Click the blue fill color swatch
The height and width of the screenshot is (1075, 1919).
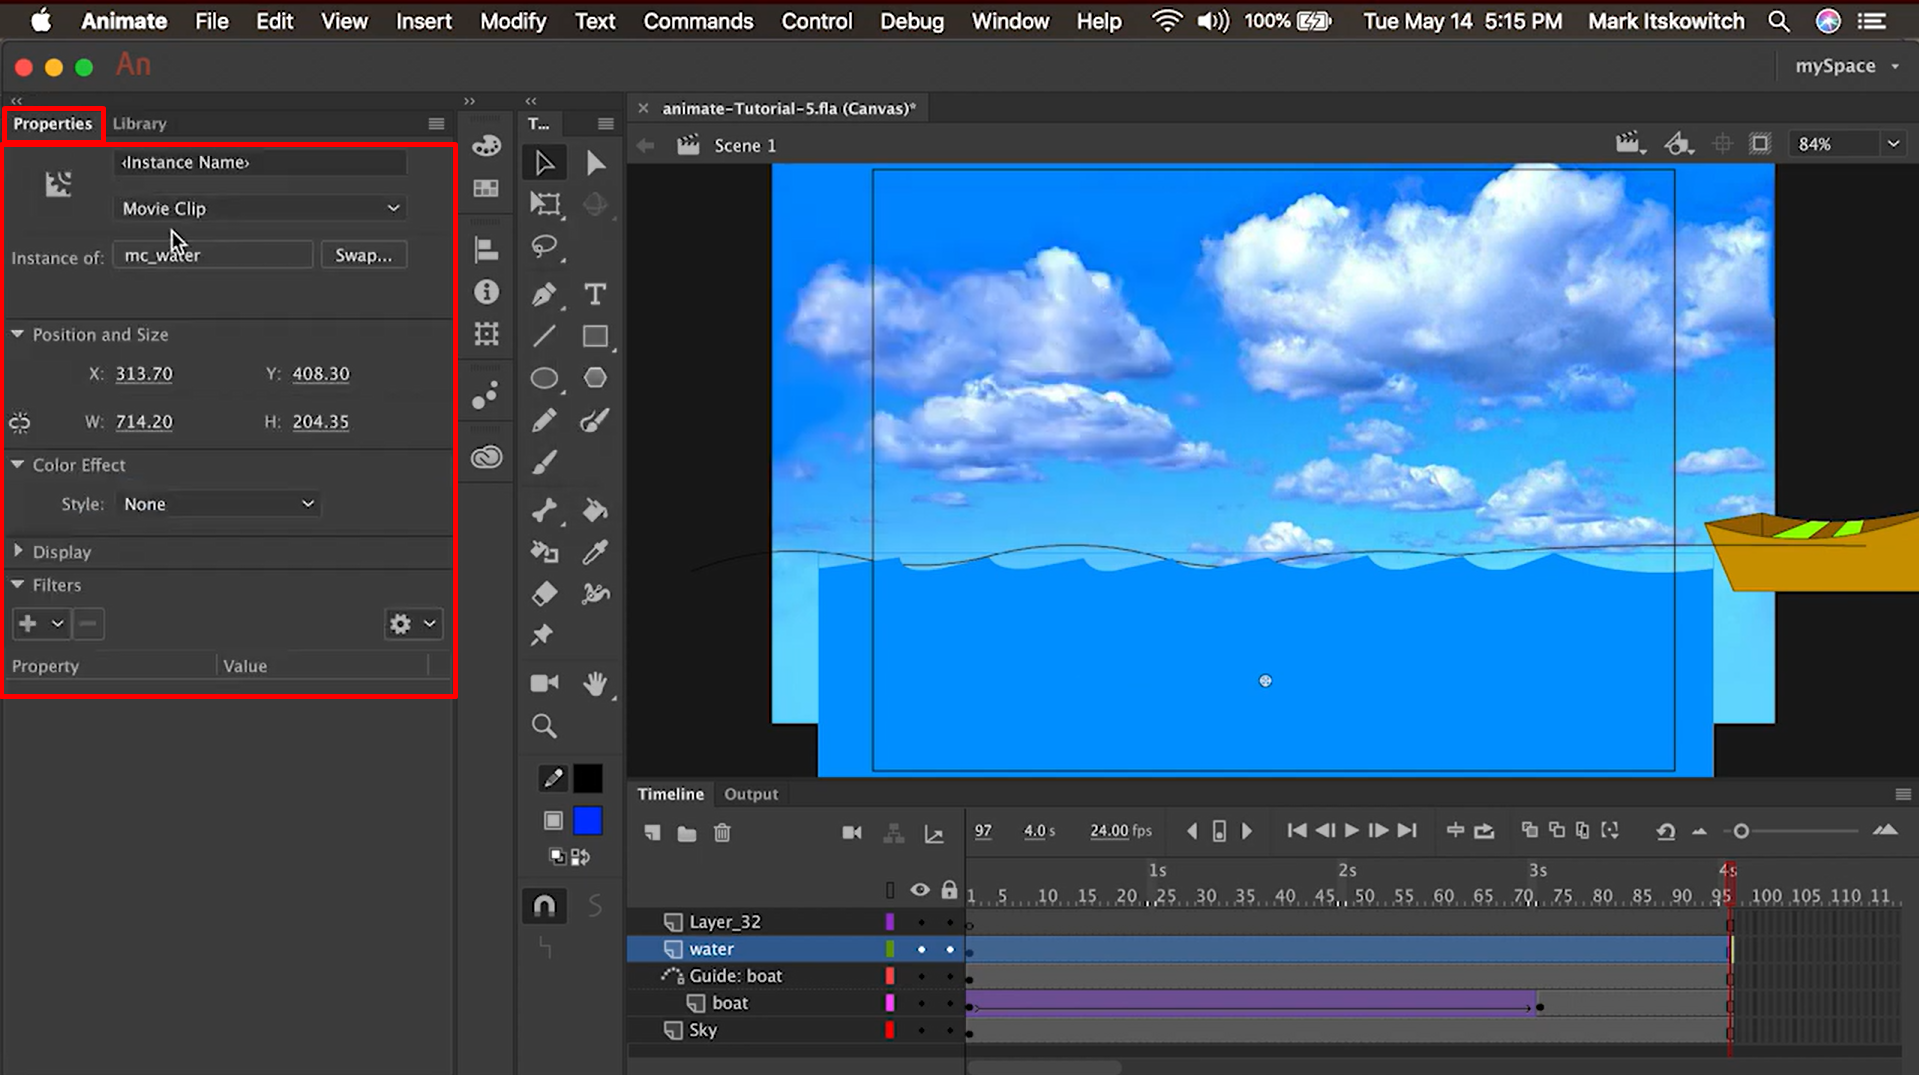click(x=589, y=820)
